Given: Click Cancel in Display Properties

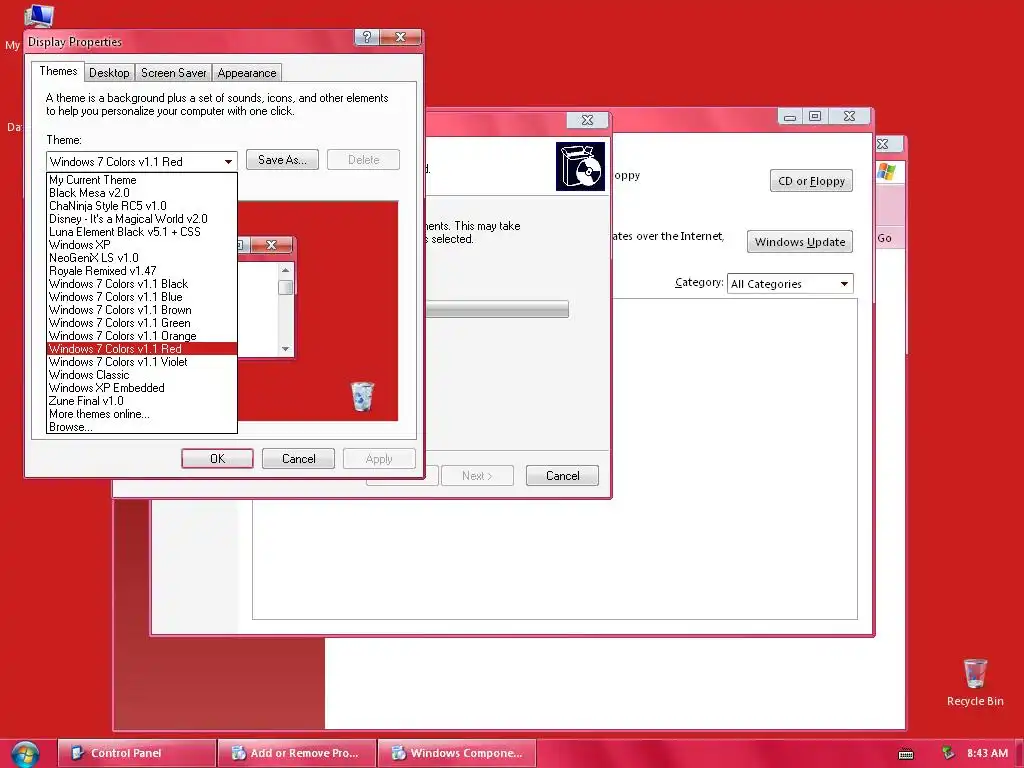Looking at the screenshot, I should [298, 458].
